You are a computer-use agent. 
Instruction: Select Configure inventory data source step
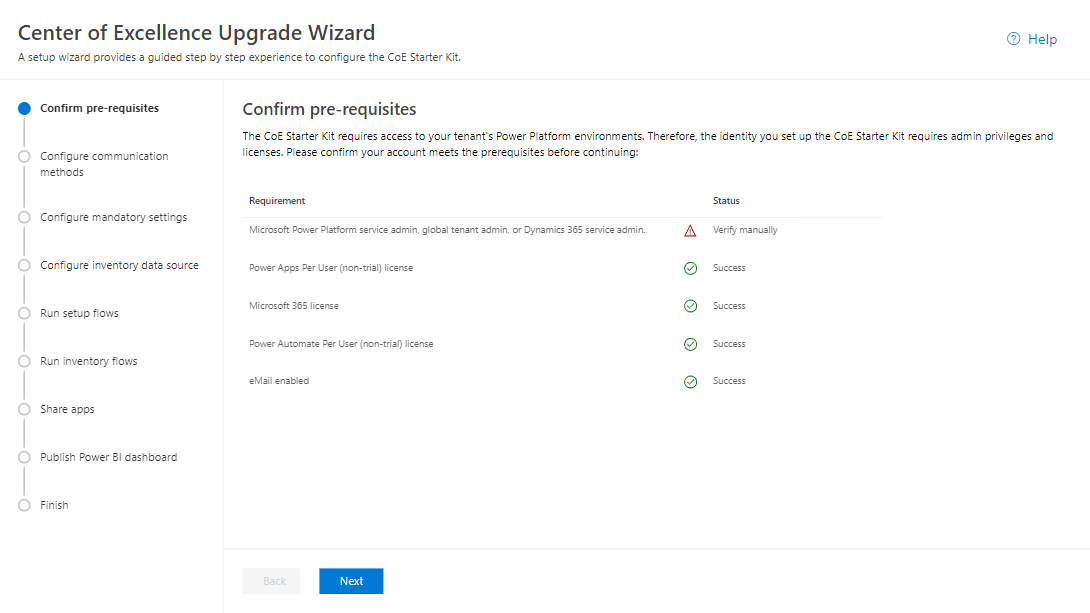coord(119,265)
